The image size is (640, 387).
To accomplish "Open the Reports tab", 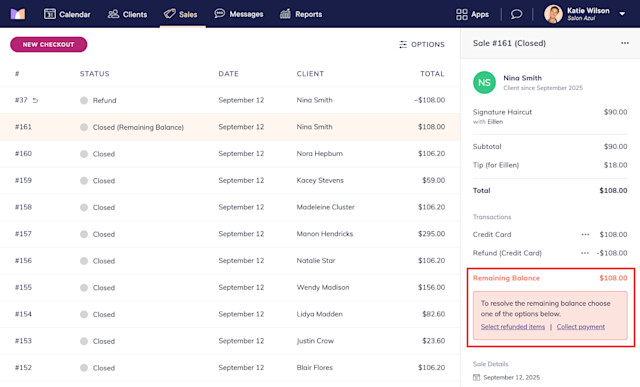I will tap(301, 14).
